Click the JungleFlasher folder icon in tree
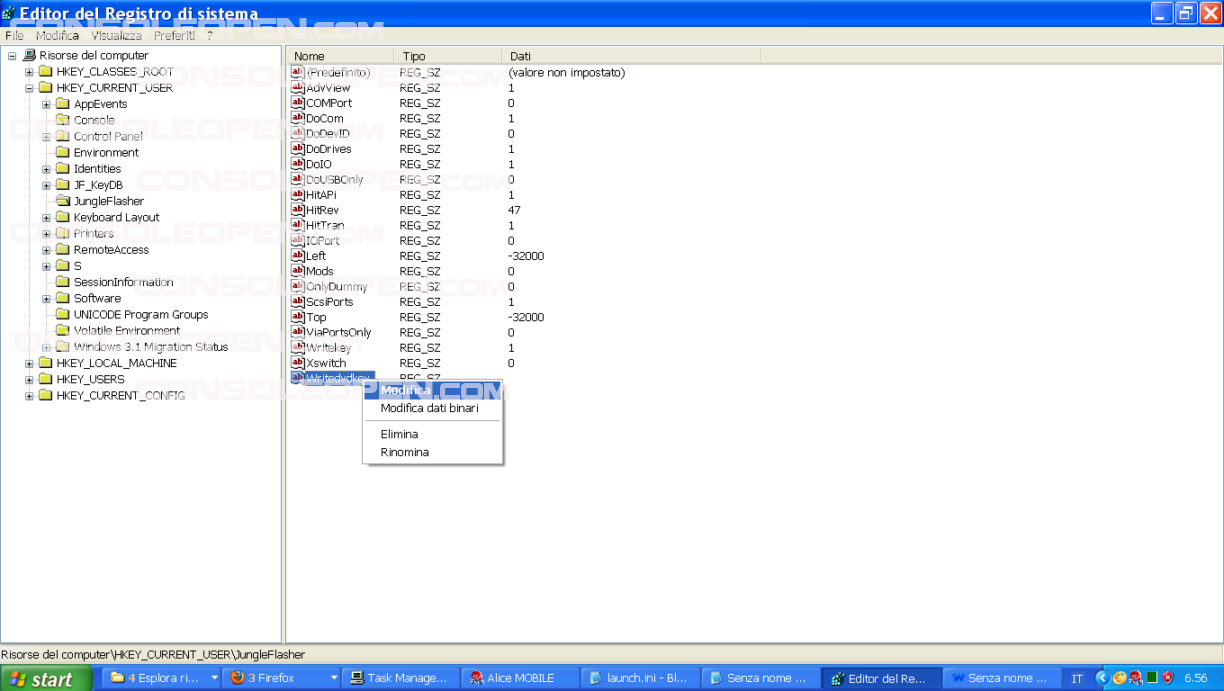This screenshot has height=691, width=1224. pos(62,201)
